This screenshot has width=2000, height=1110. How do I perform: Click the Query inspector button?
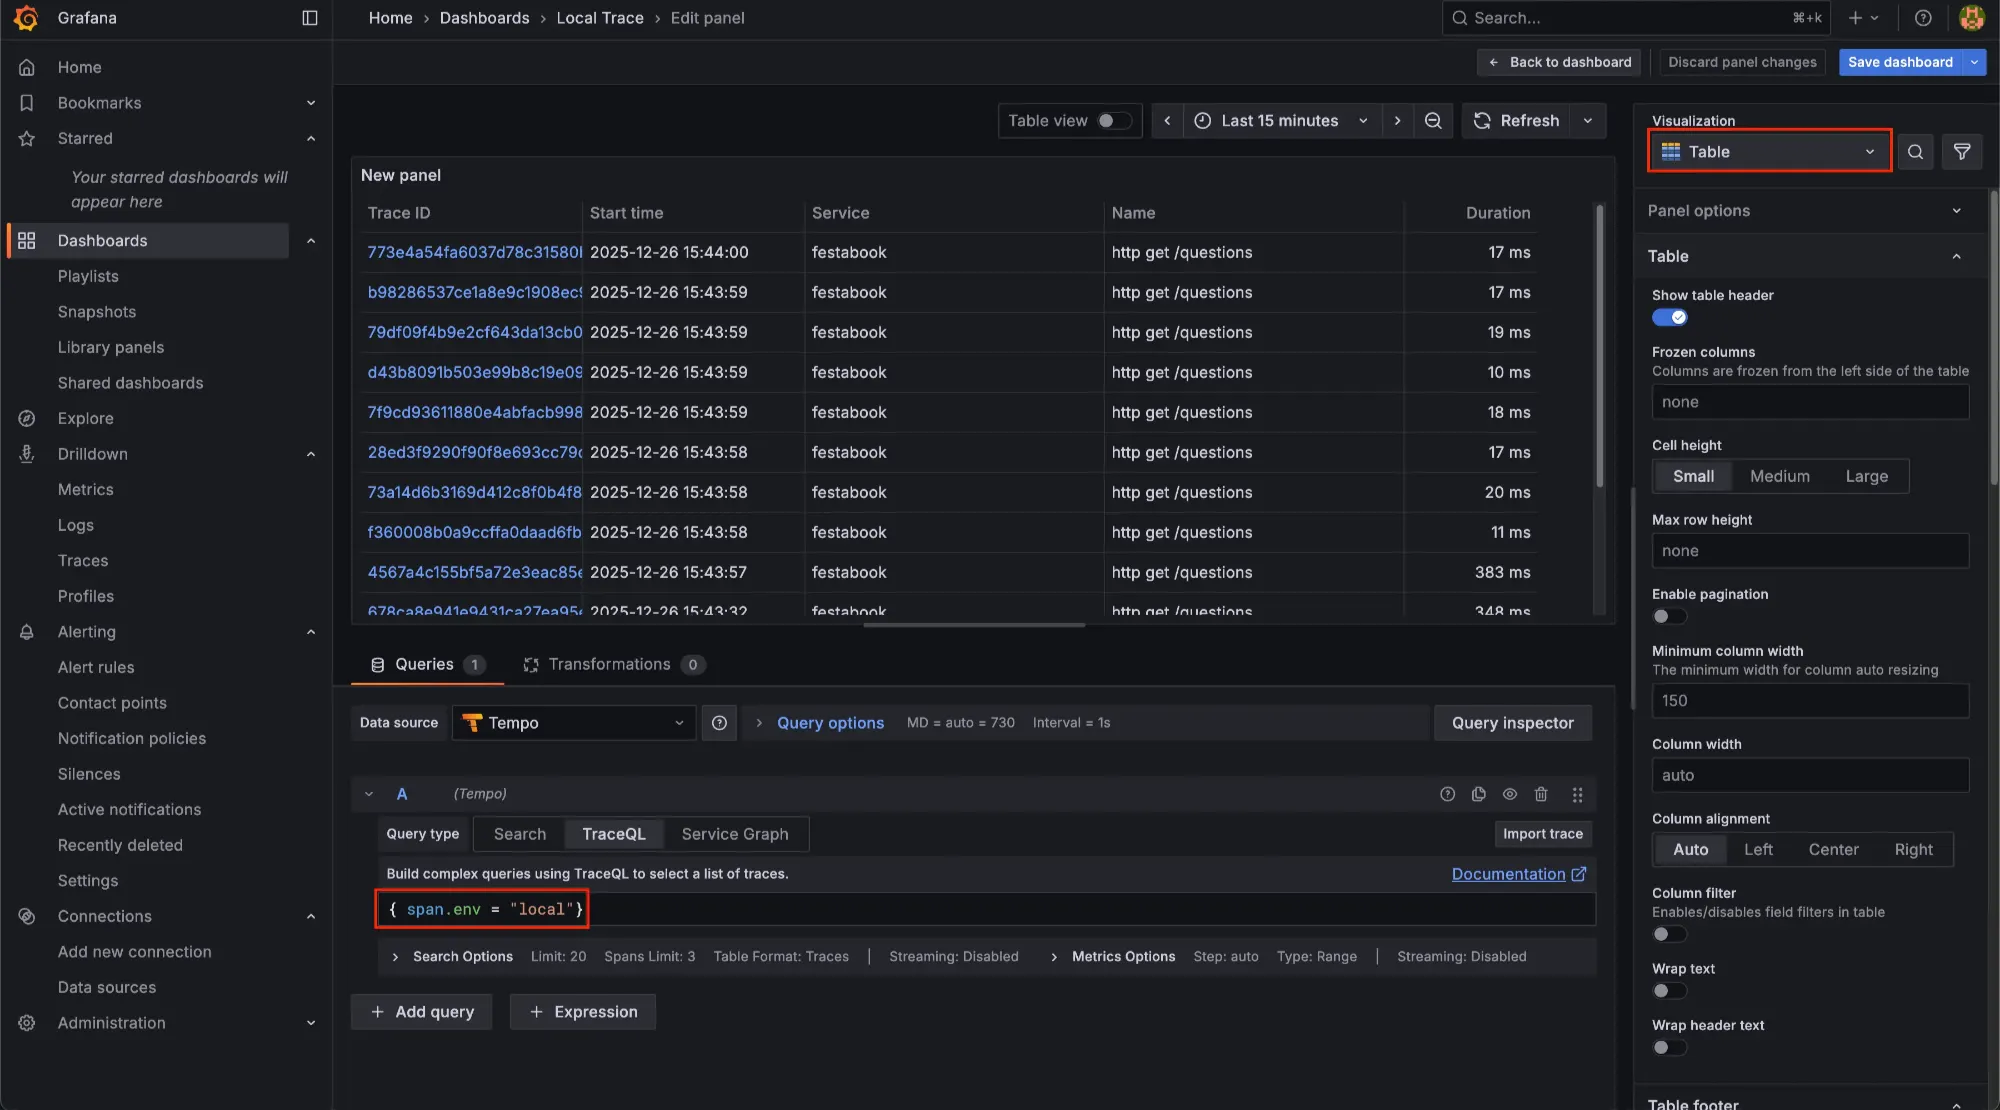[1512, 723]
